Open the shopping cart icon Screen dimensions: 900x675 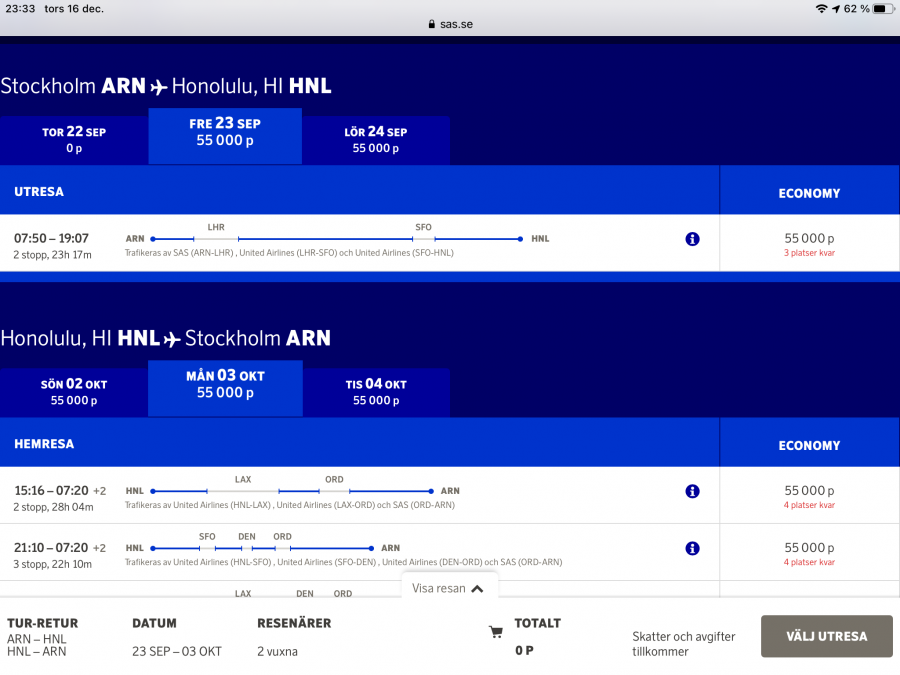tap(496, 632)
